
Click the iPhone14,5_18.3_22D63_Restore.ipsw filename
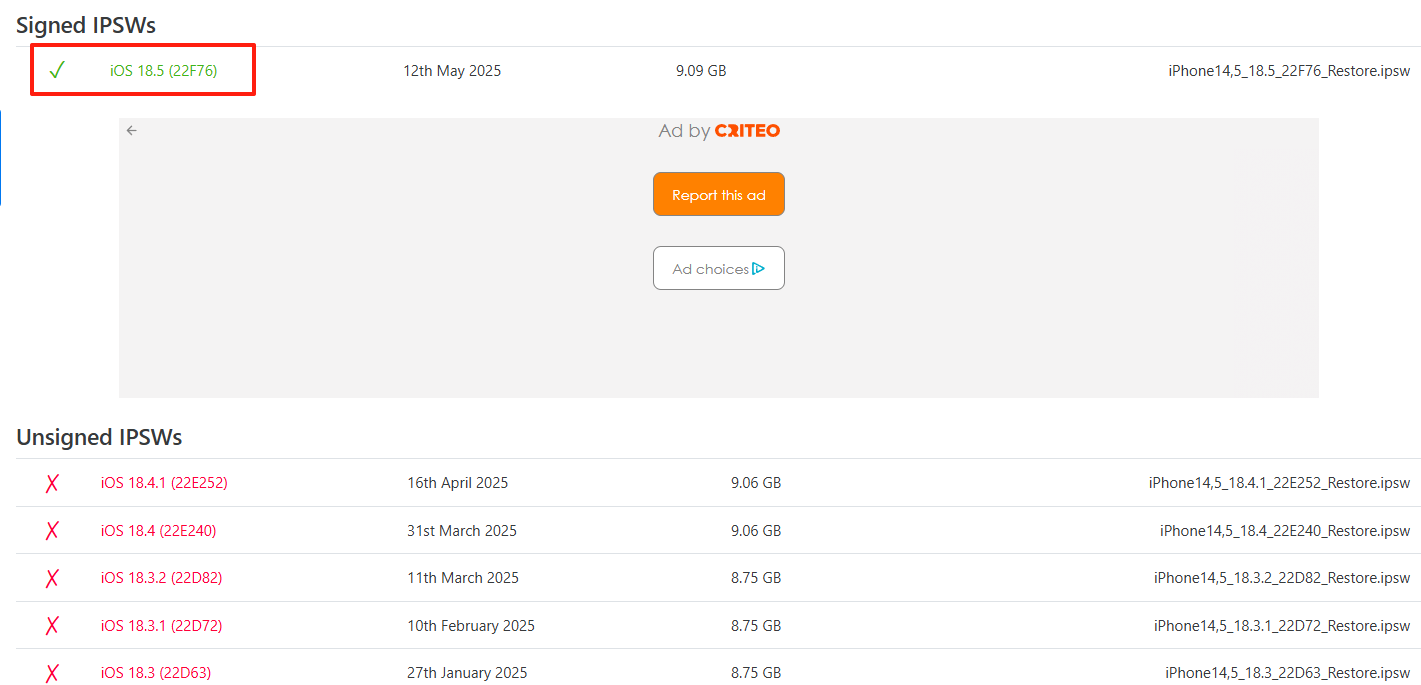coord(1287,673)
